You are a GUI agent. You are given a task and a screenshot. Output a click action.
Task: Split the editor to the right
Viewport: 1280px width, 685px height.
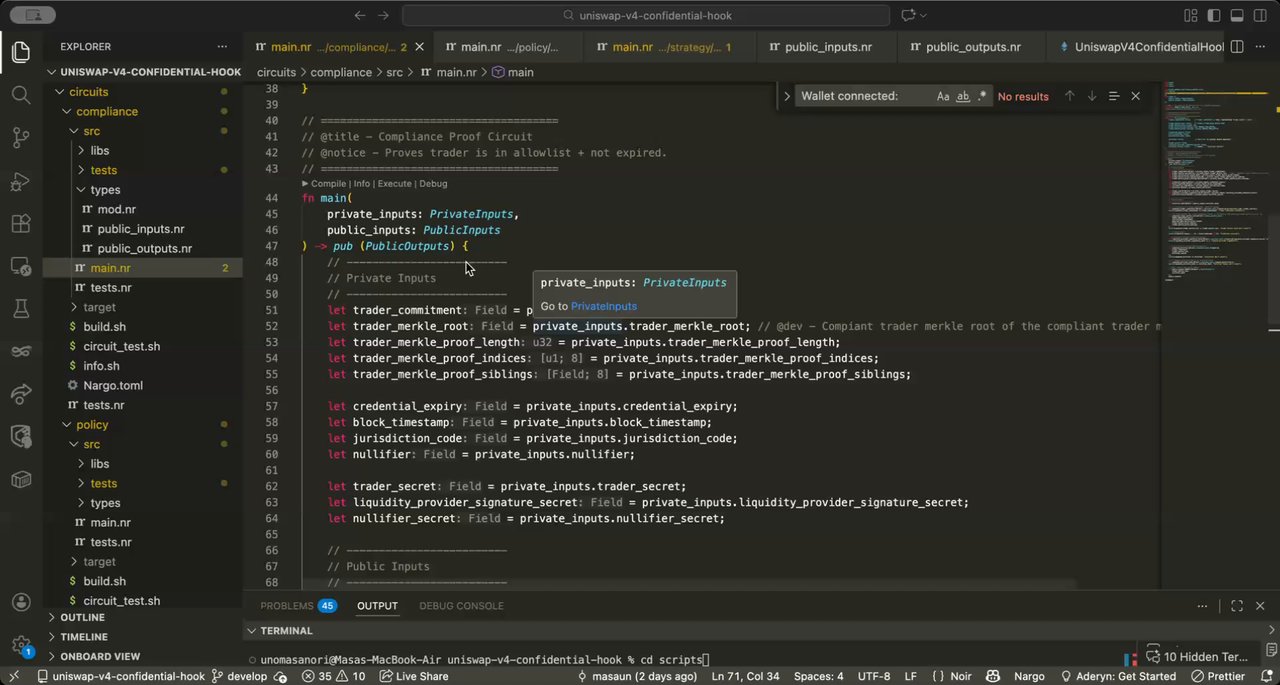click(x=1237, y=47)
